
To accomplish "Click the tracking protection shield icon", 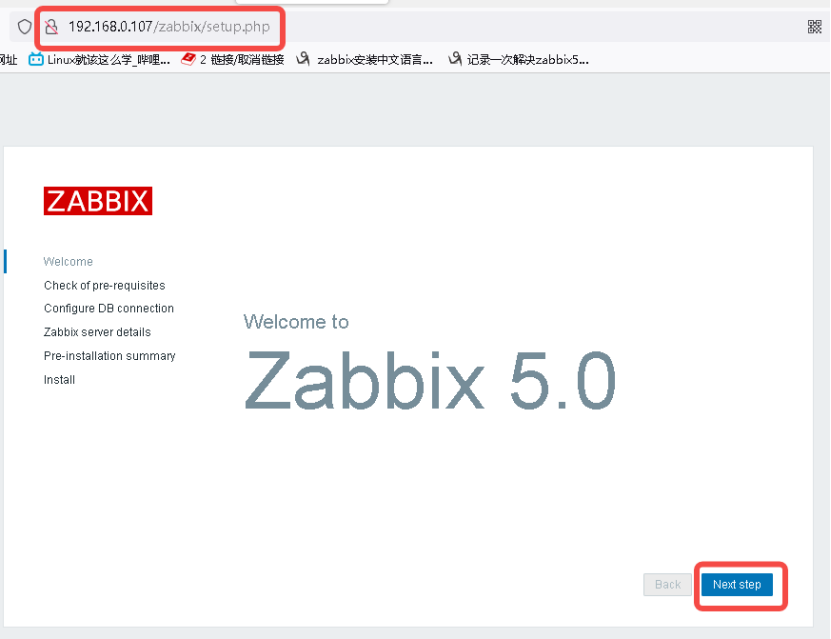I will click(x=24, y=26).
